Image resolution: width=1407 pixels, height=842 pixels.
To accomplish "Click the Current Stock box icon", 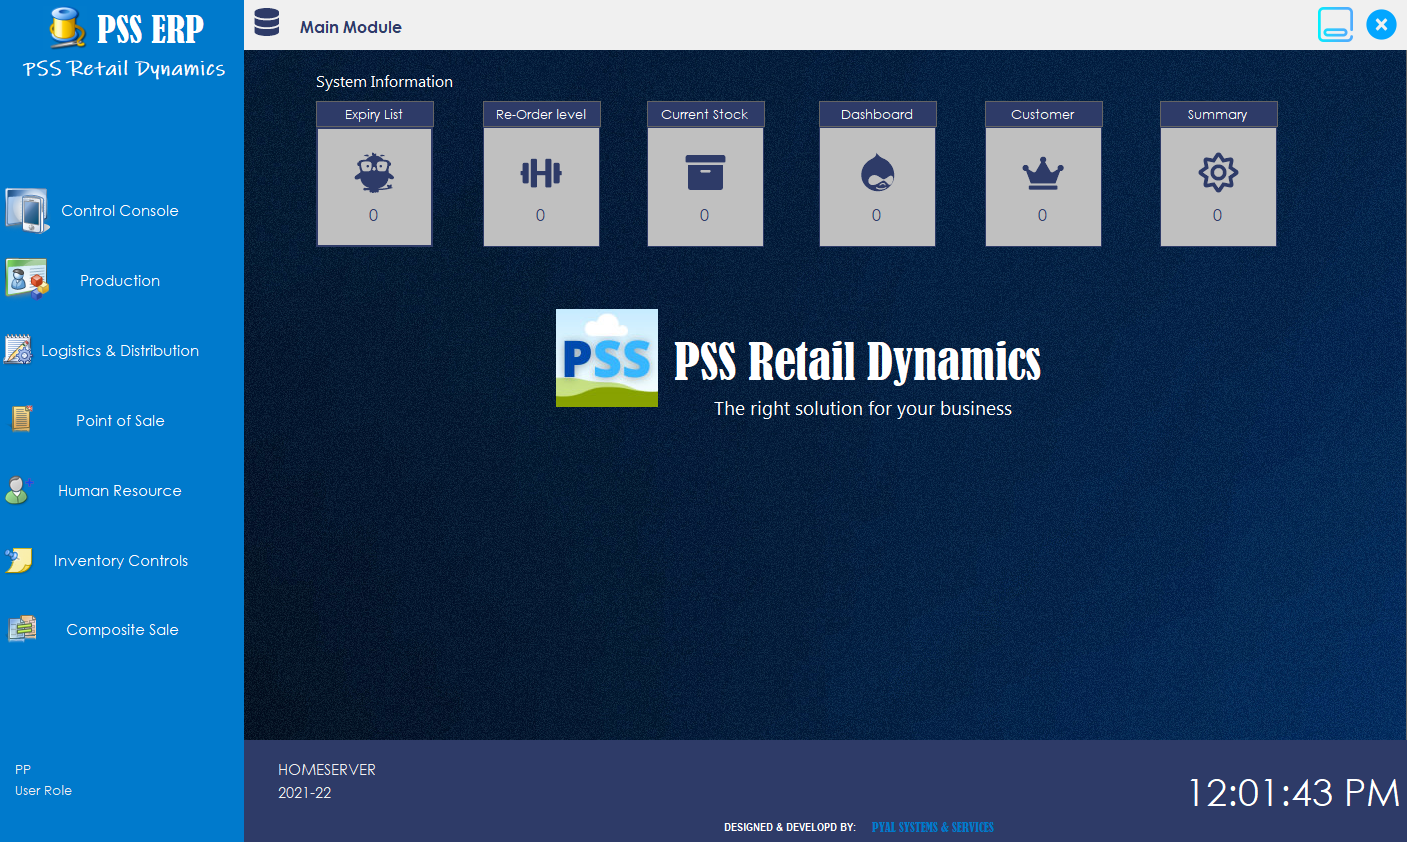I will (705, 171).
